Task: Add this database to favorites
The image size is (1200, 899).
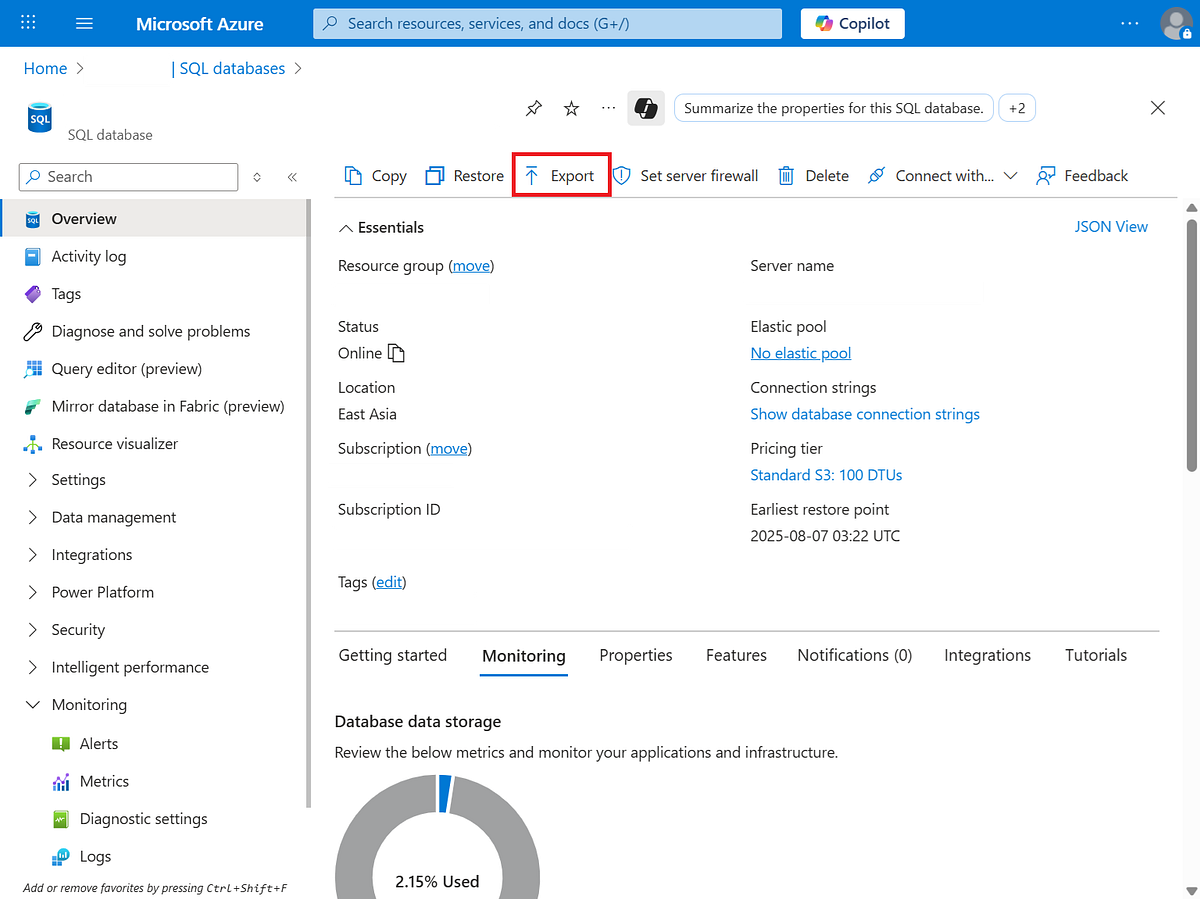Action: click(570, 108)
